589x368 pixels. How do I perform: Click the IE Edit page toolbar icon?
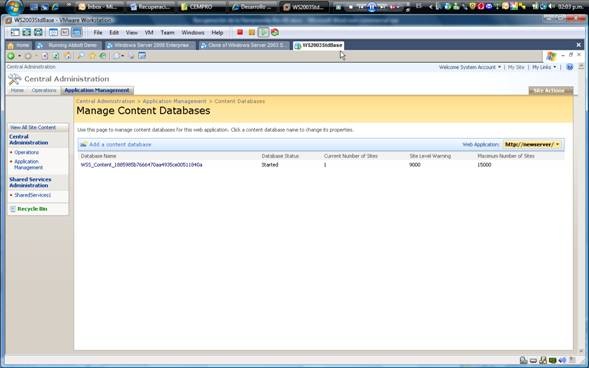pos(142,56)
